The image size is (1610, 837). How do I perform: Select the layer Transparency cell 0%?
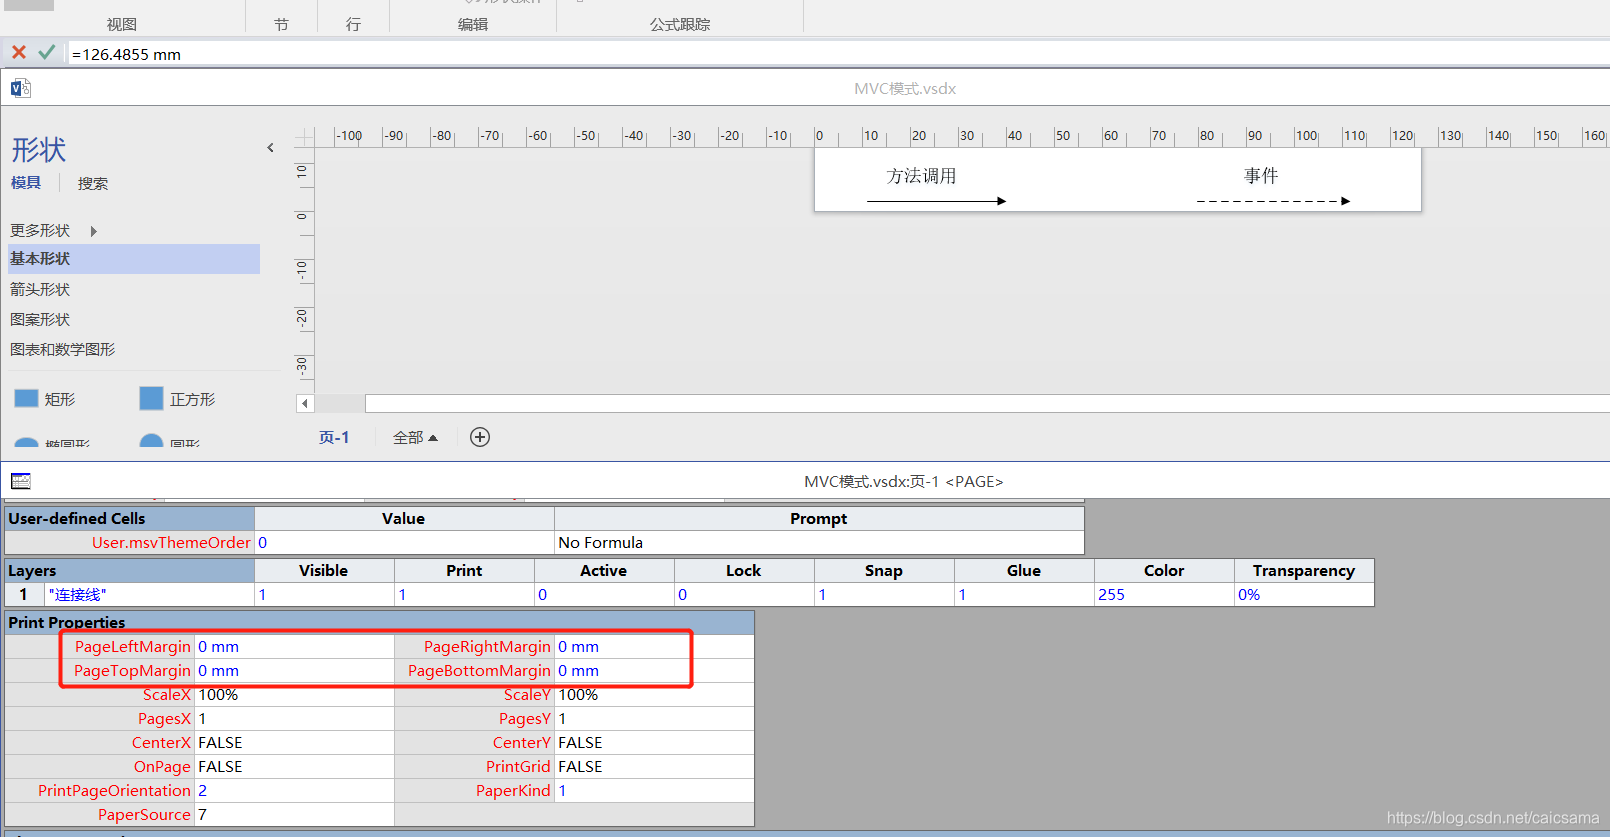(x=1304, y=594)
